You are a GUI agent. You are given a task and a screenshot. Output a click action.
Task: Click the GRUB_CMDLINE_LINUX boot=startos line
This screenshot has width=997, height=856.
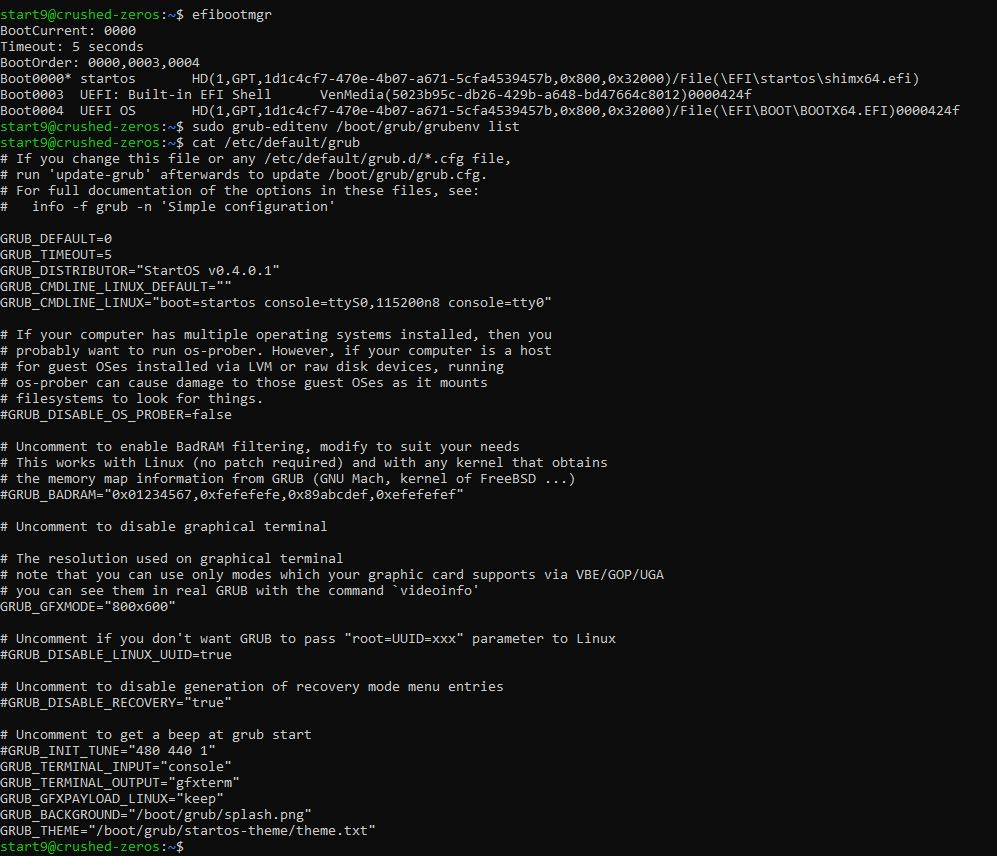coord(275,303)
